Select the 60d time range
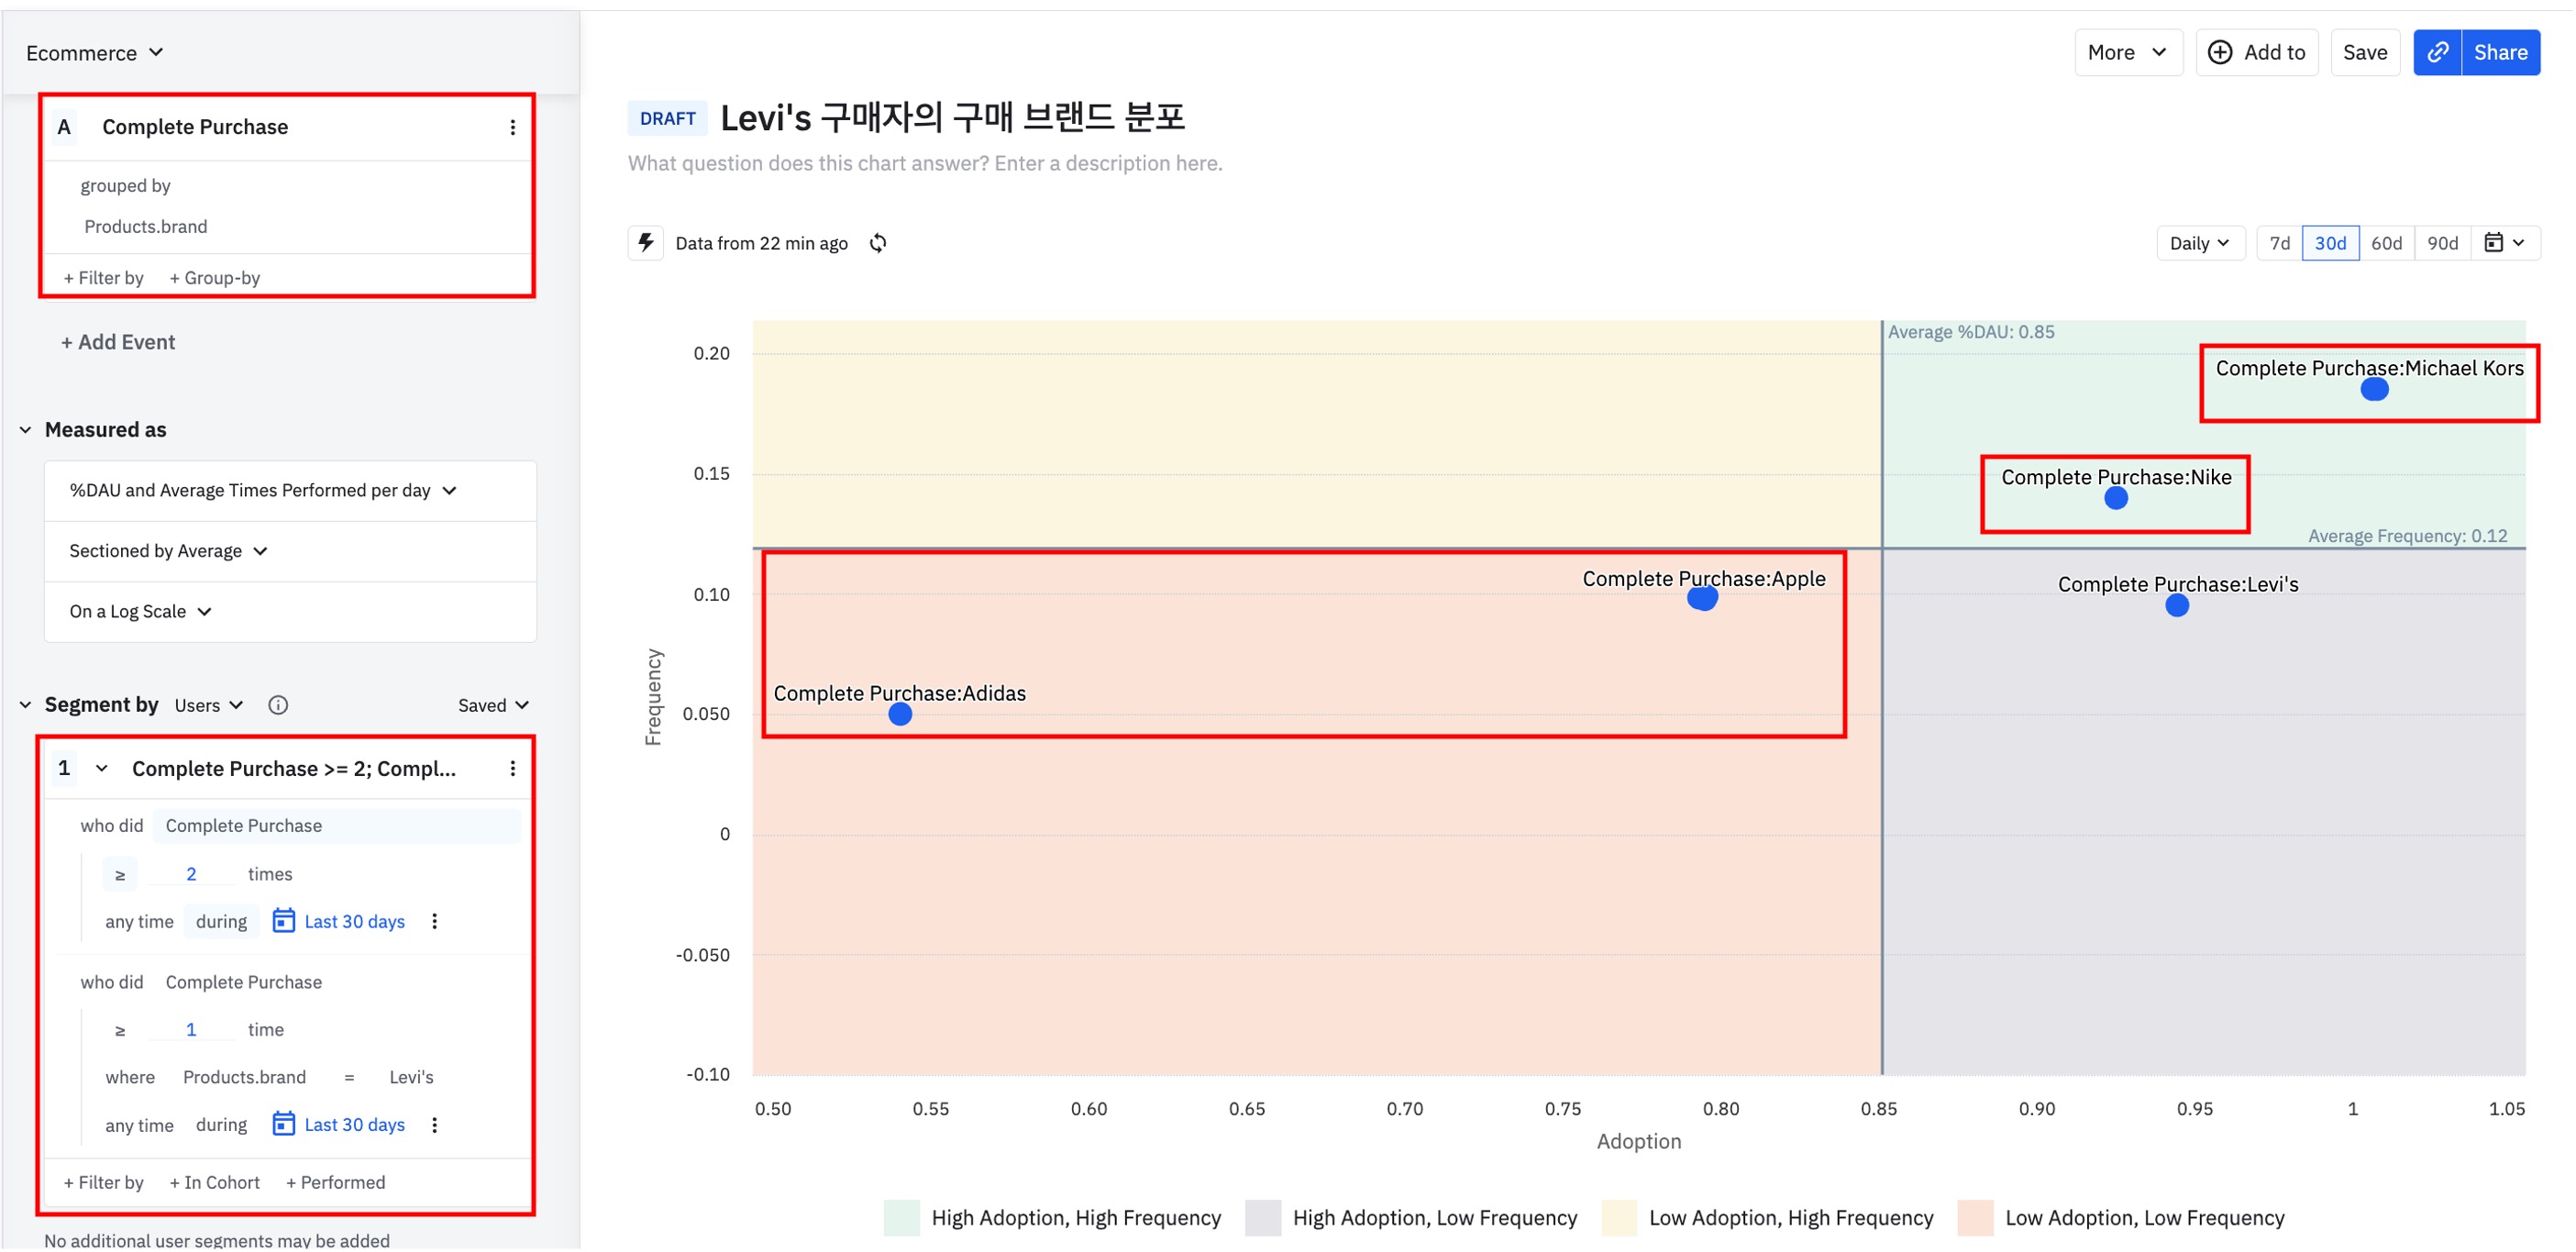This screenshot has width=2576, height=1252. click(x=2386, y=243)
